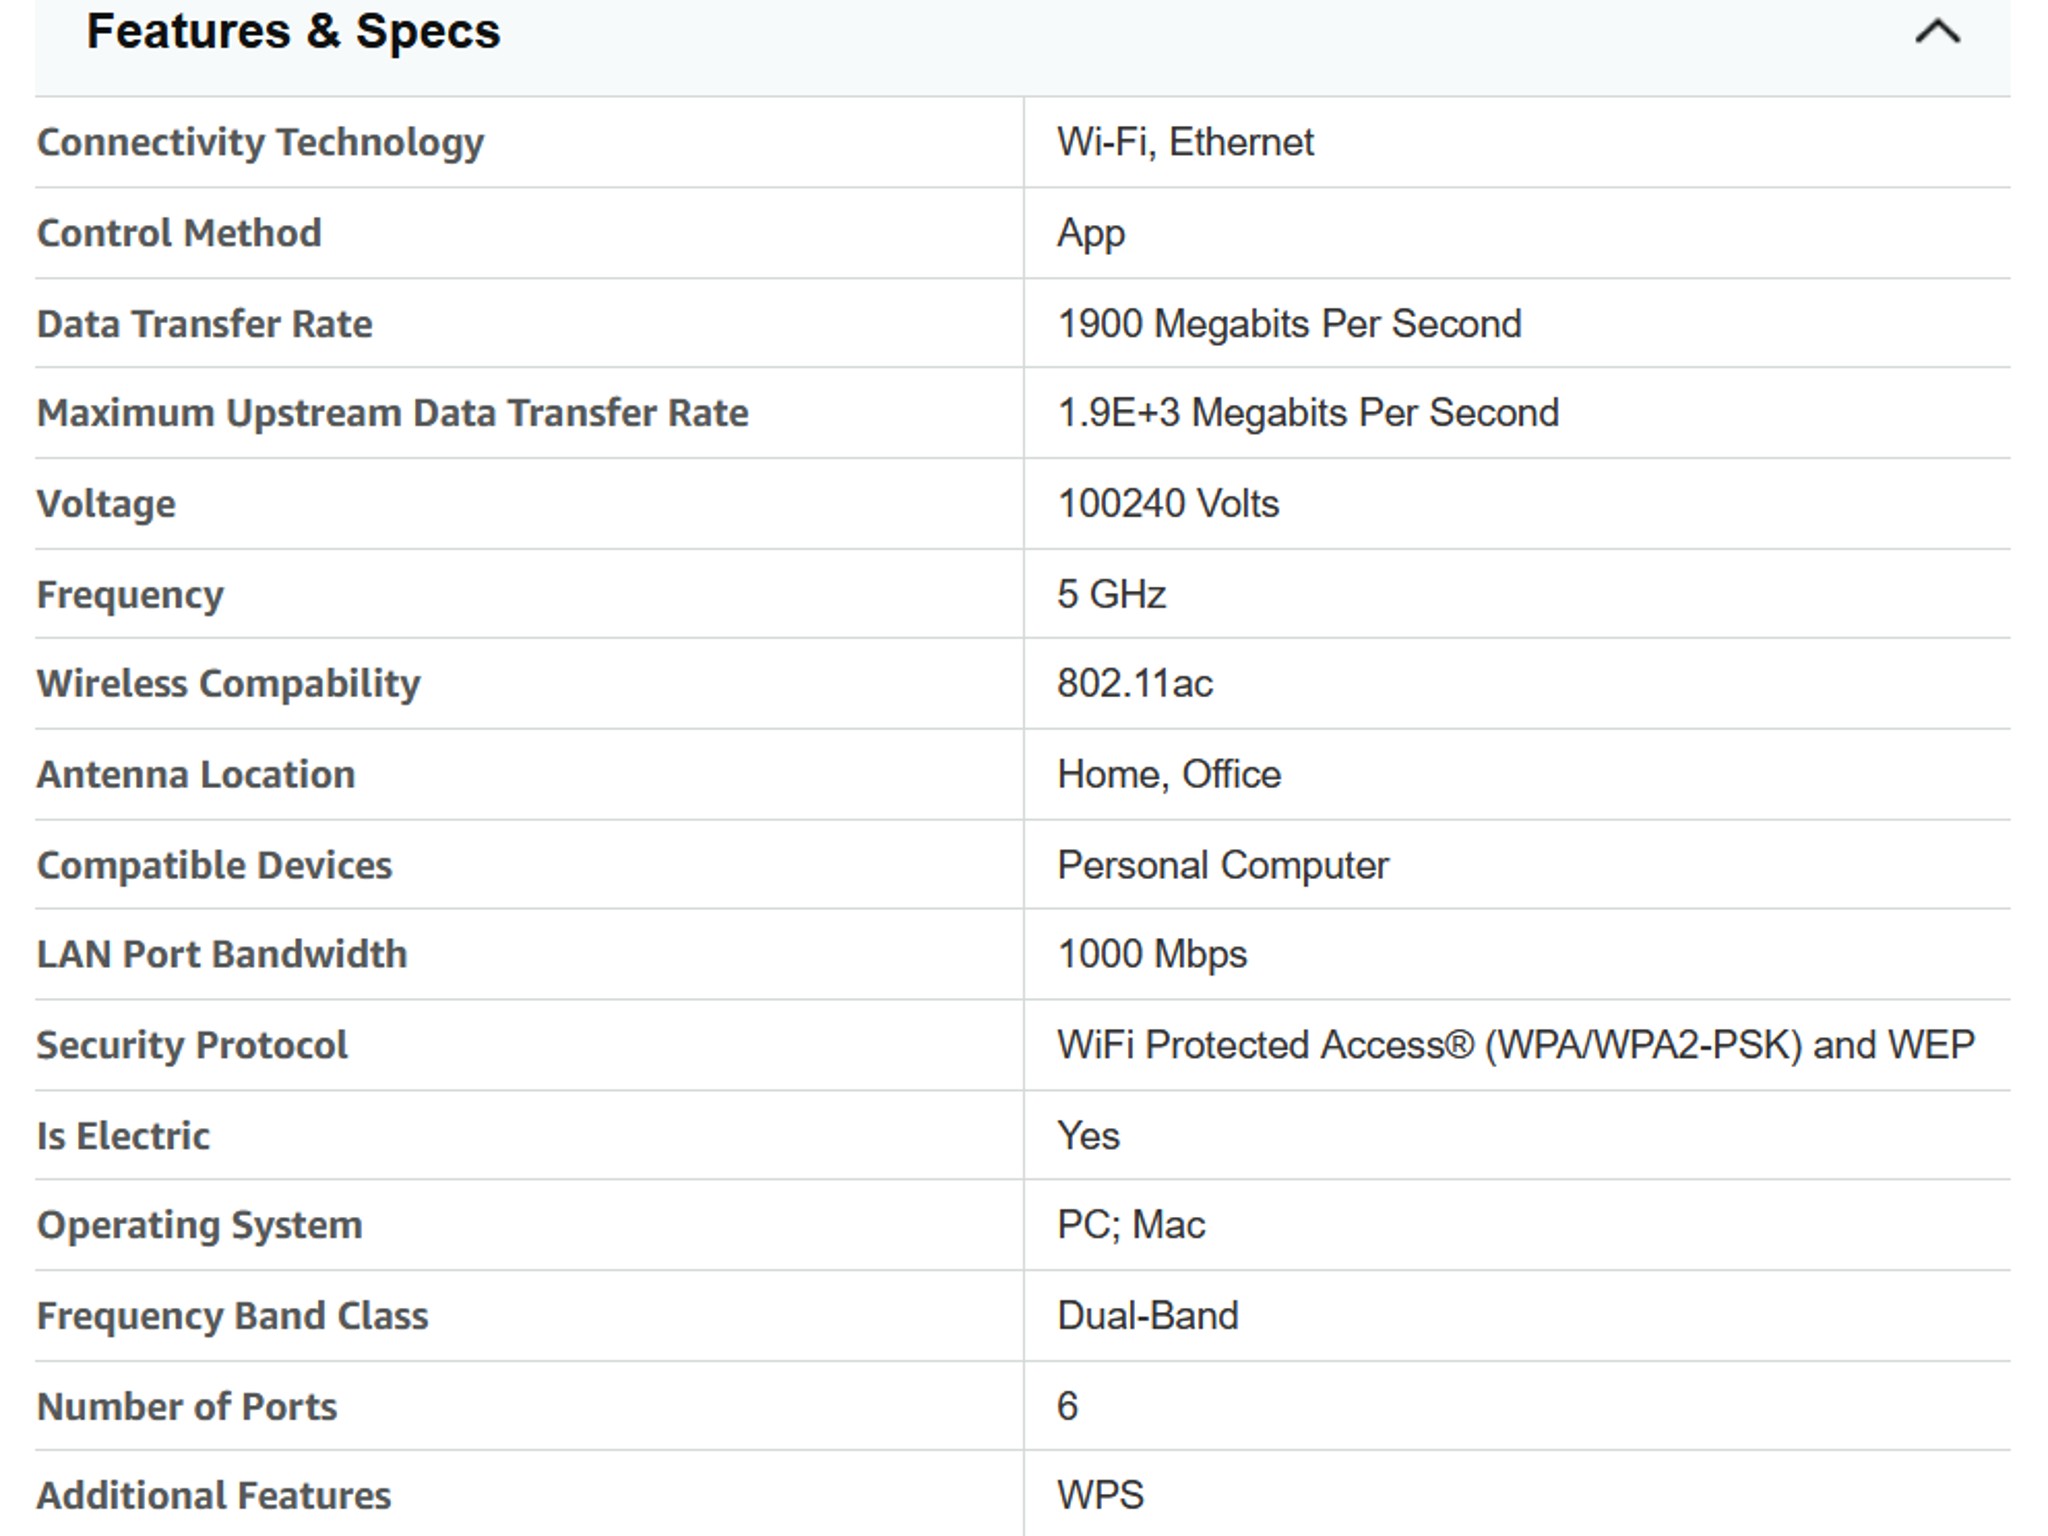This screenshot has height=1536, width=2048.
Task: Click the LAN Port Bandwidth label
Action: [x=222, y=954]
